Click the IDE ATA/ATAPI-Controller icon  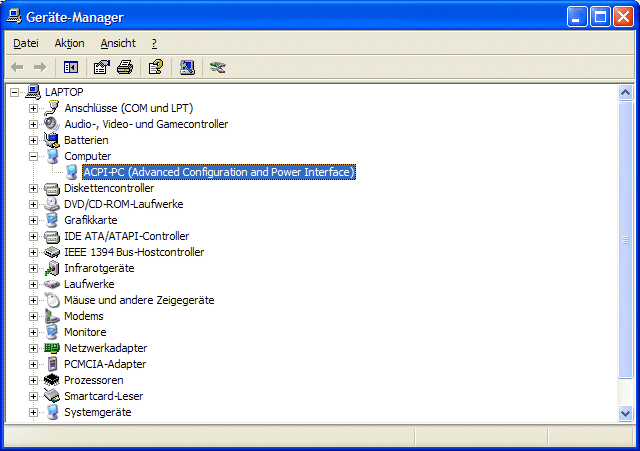pos(52,236)
